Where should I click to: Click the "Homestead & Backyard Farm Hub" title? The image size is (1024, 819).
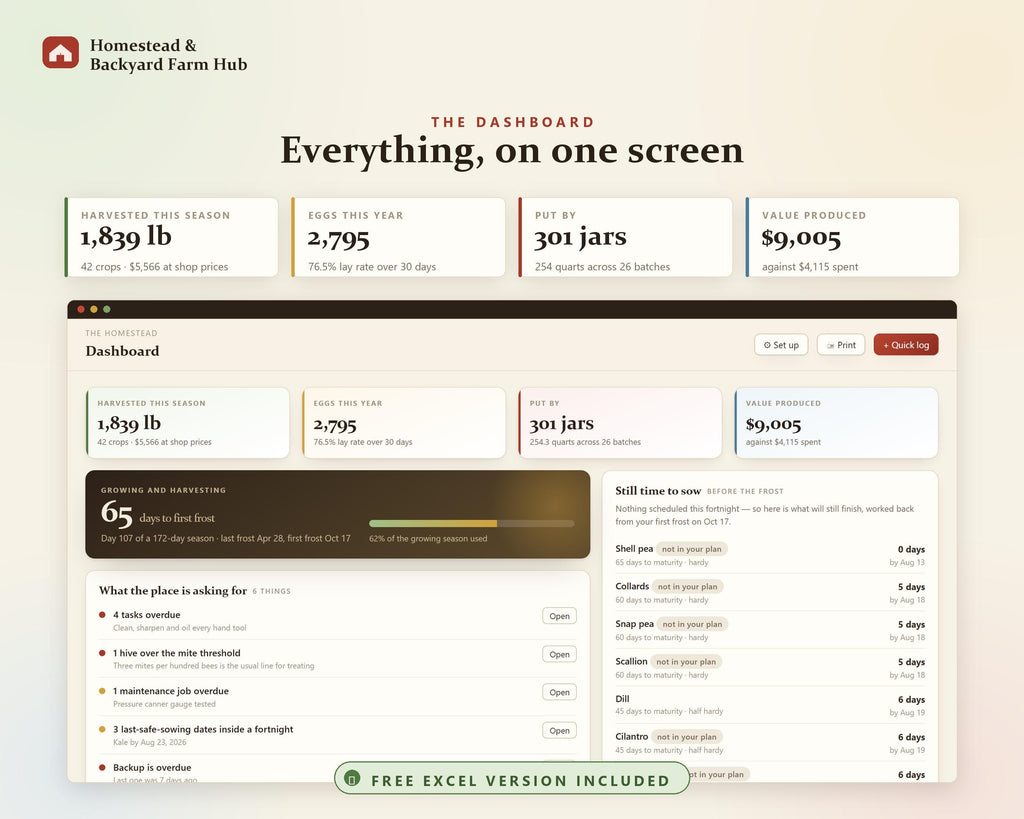point(168,55)
